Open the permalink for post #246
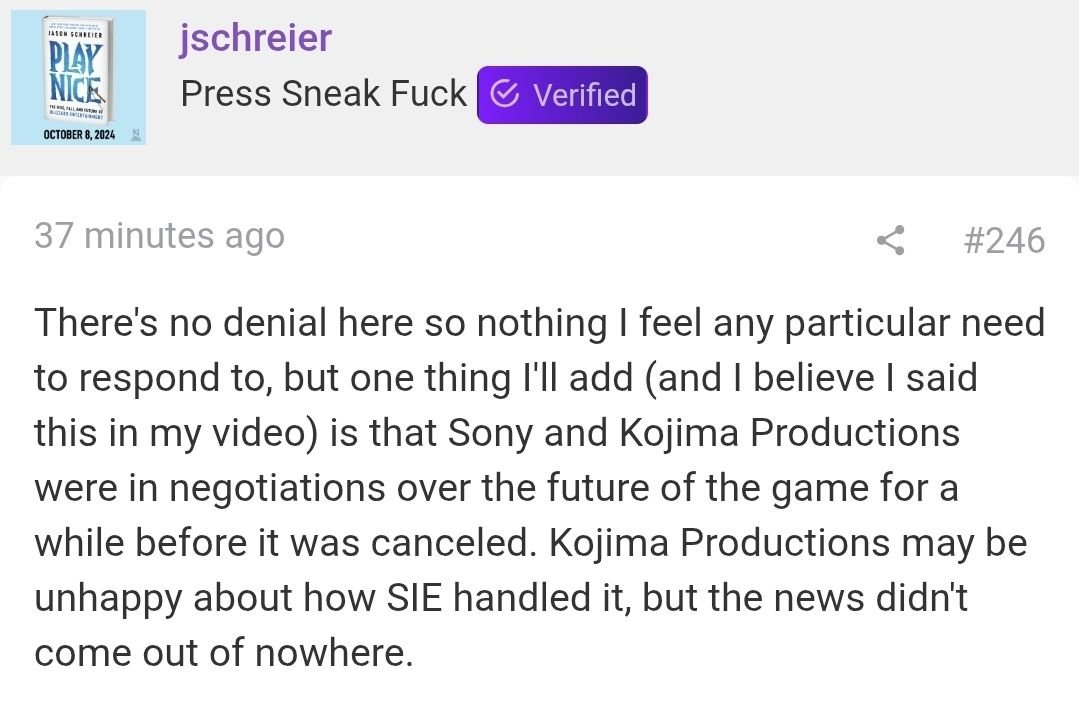 click(1004, 240)
